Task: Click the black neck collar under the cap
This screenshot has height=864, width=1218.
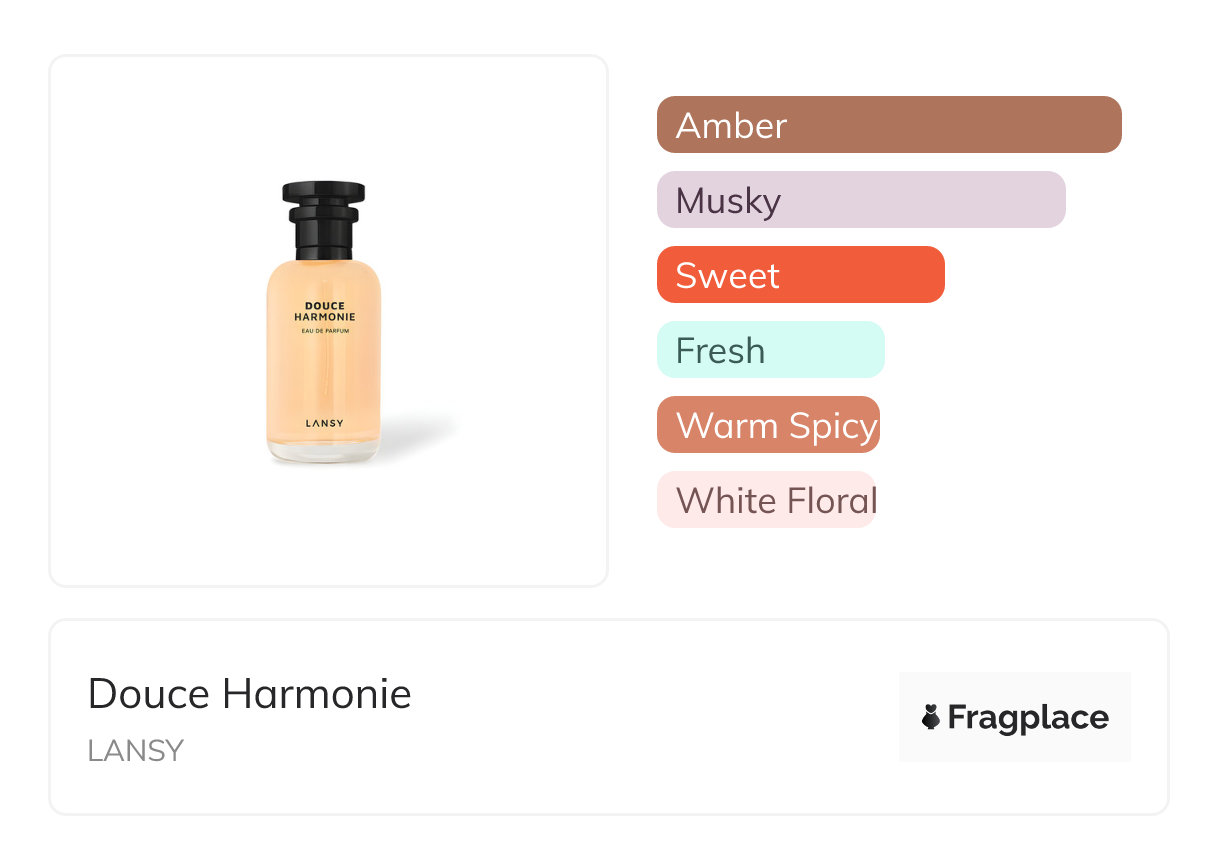Action: pyautogui.click(x=323, y=240)
